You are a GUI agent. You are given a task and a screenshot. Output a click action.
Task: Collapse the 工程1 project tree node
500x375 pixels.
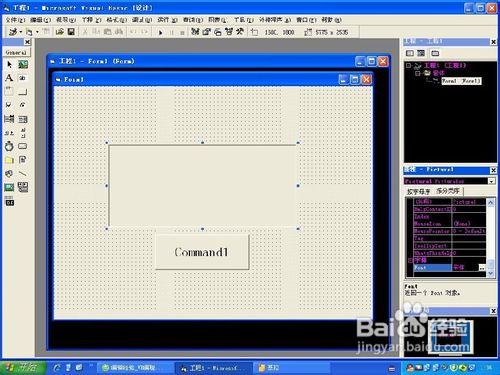pyautogui.click(x=408, y=65)
